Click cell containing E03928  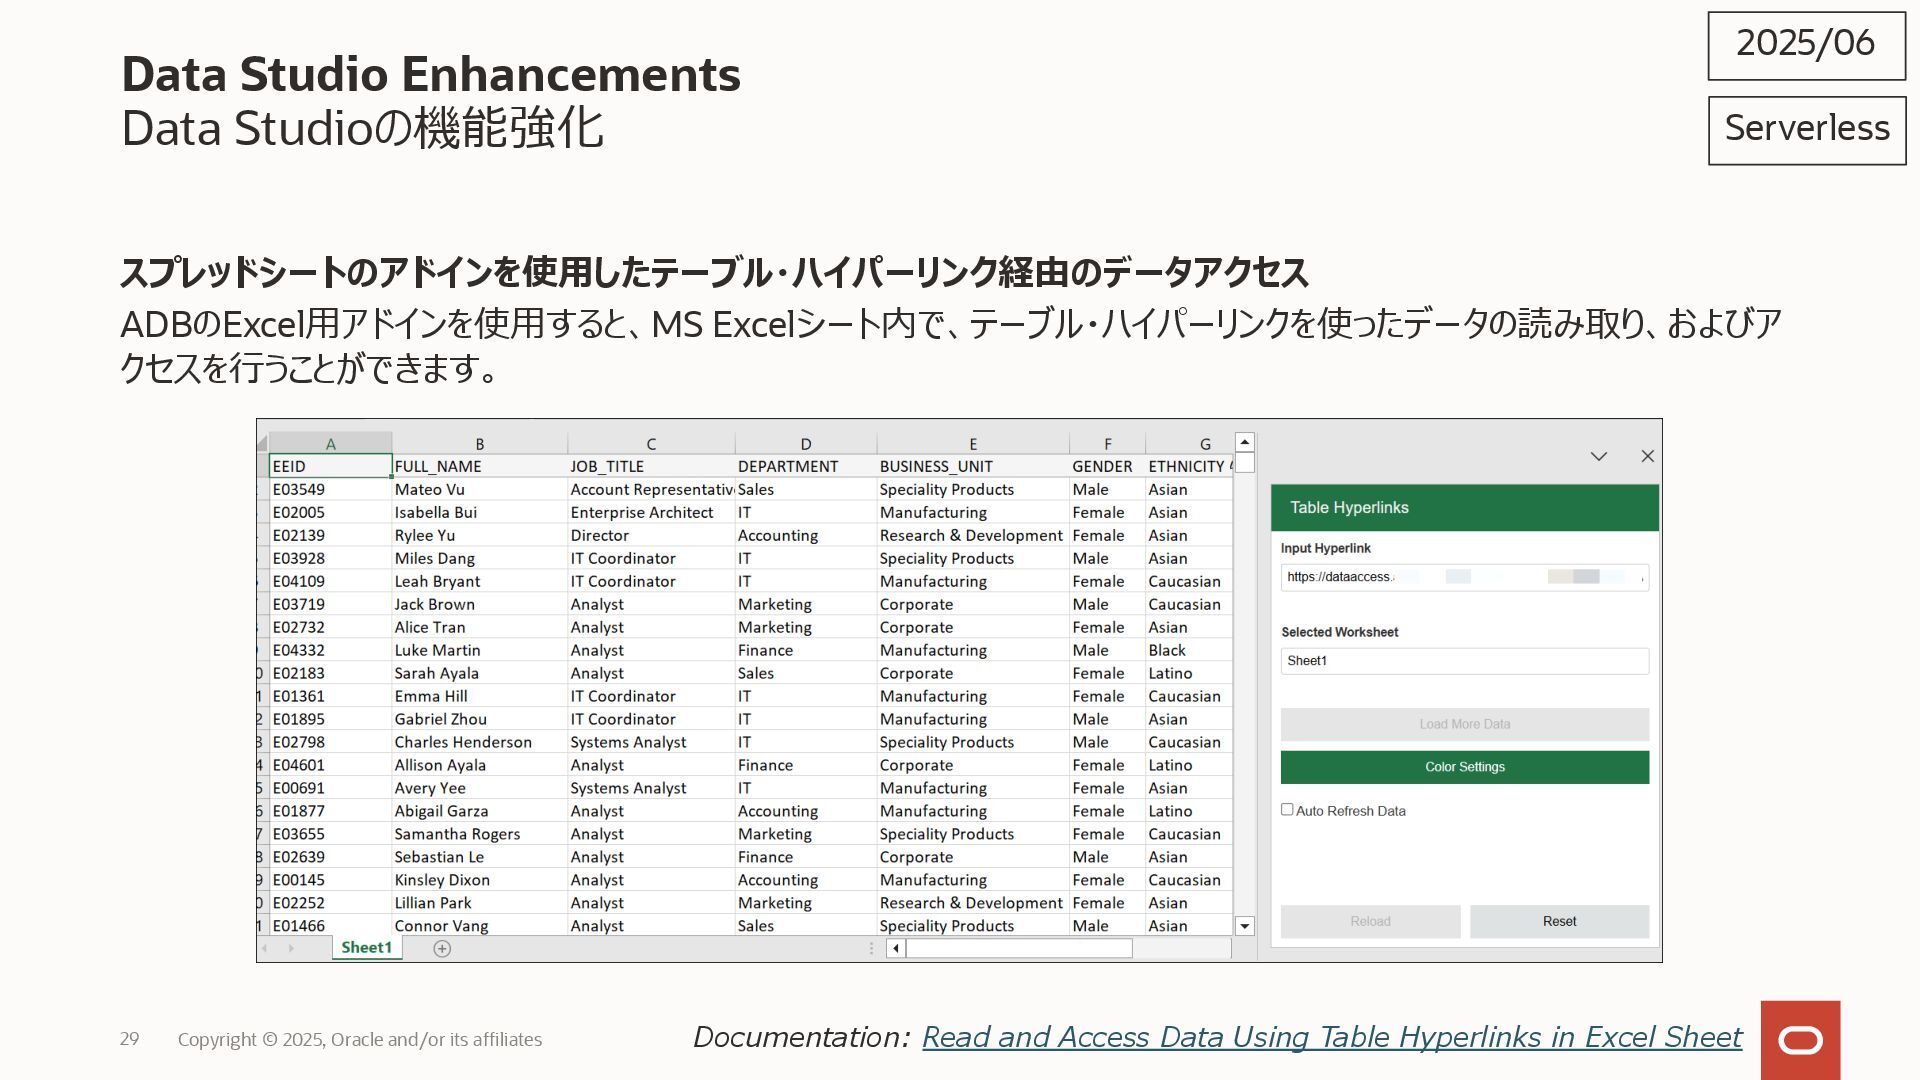330,558
